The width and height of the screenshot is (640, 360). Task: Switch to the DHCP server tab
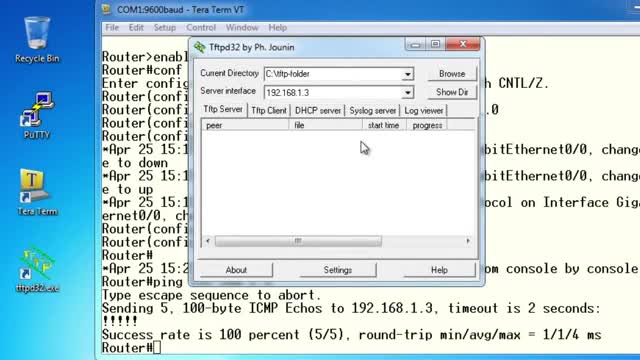[318, 111]
